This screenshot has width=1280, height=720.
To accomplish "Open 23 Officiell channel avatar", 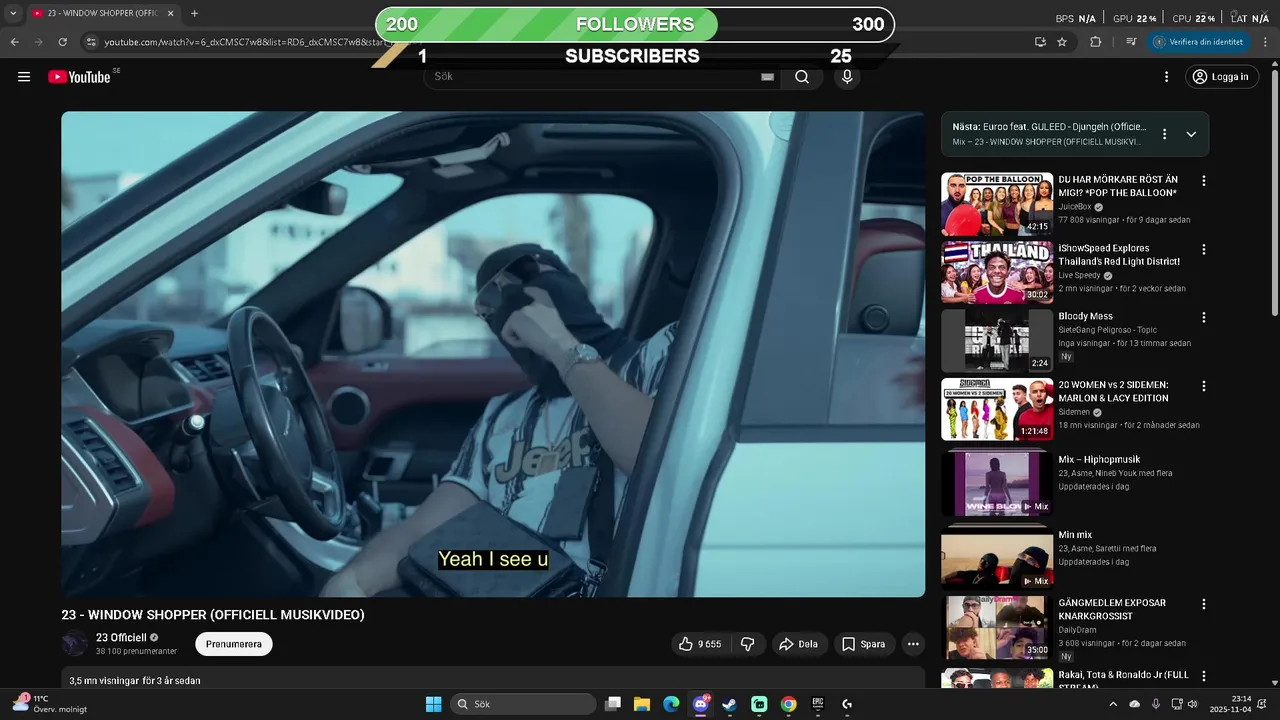I will (x=75, y=643).
